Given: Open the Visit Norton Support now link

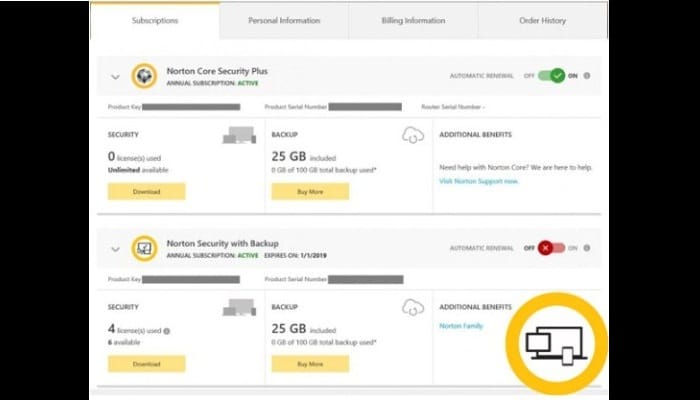Looking at the screenshot, I should 479,181.
